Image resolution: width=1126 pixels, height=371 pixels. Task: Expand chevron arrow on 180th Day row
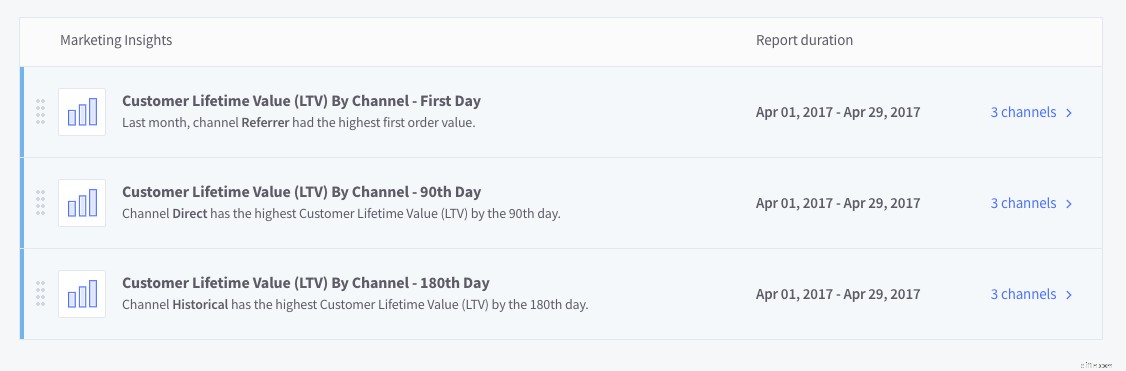coord(1069,295)
